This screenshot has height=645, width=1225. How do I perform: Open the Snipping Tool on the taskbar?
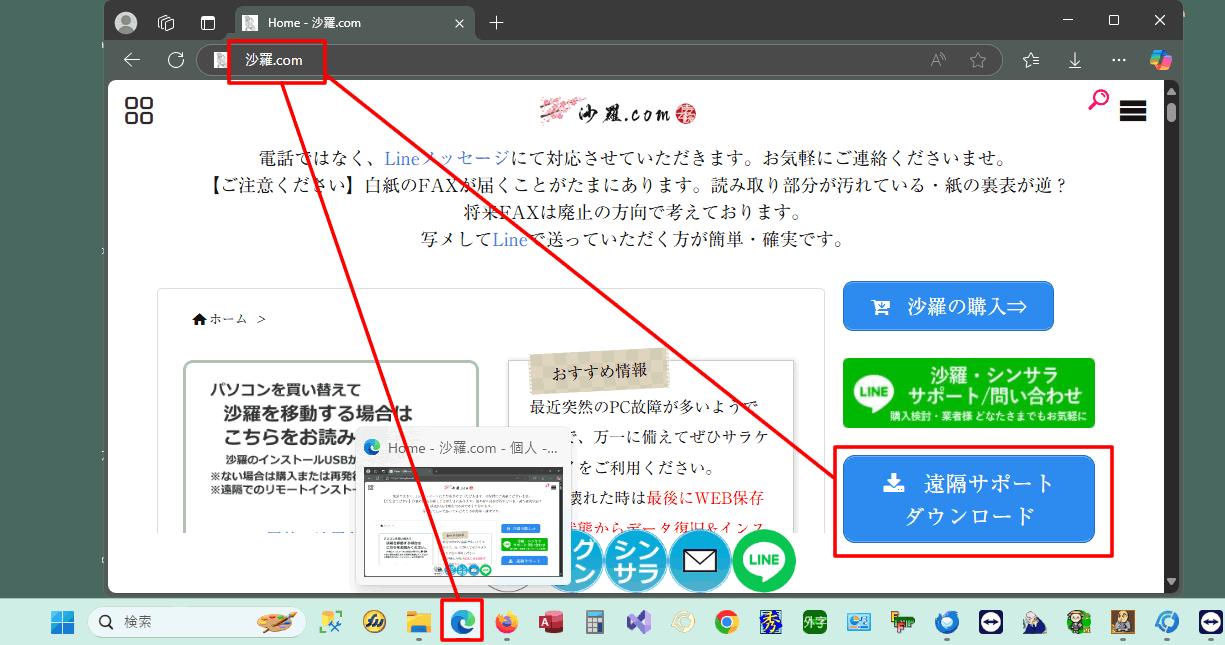pyautogui.click(x=331, y=622)
